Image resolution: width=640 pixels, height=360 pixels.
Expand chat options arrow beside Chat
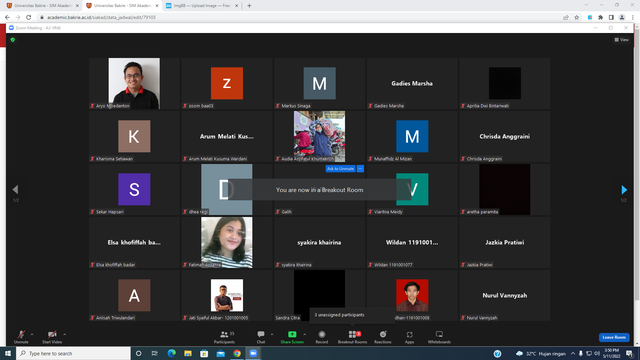(x=272, y=334)
